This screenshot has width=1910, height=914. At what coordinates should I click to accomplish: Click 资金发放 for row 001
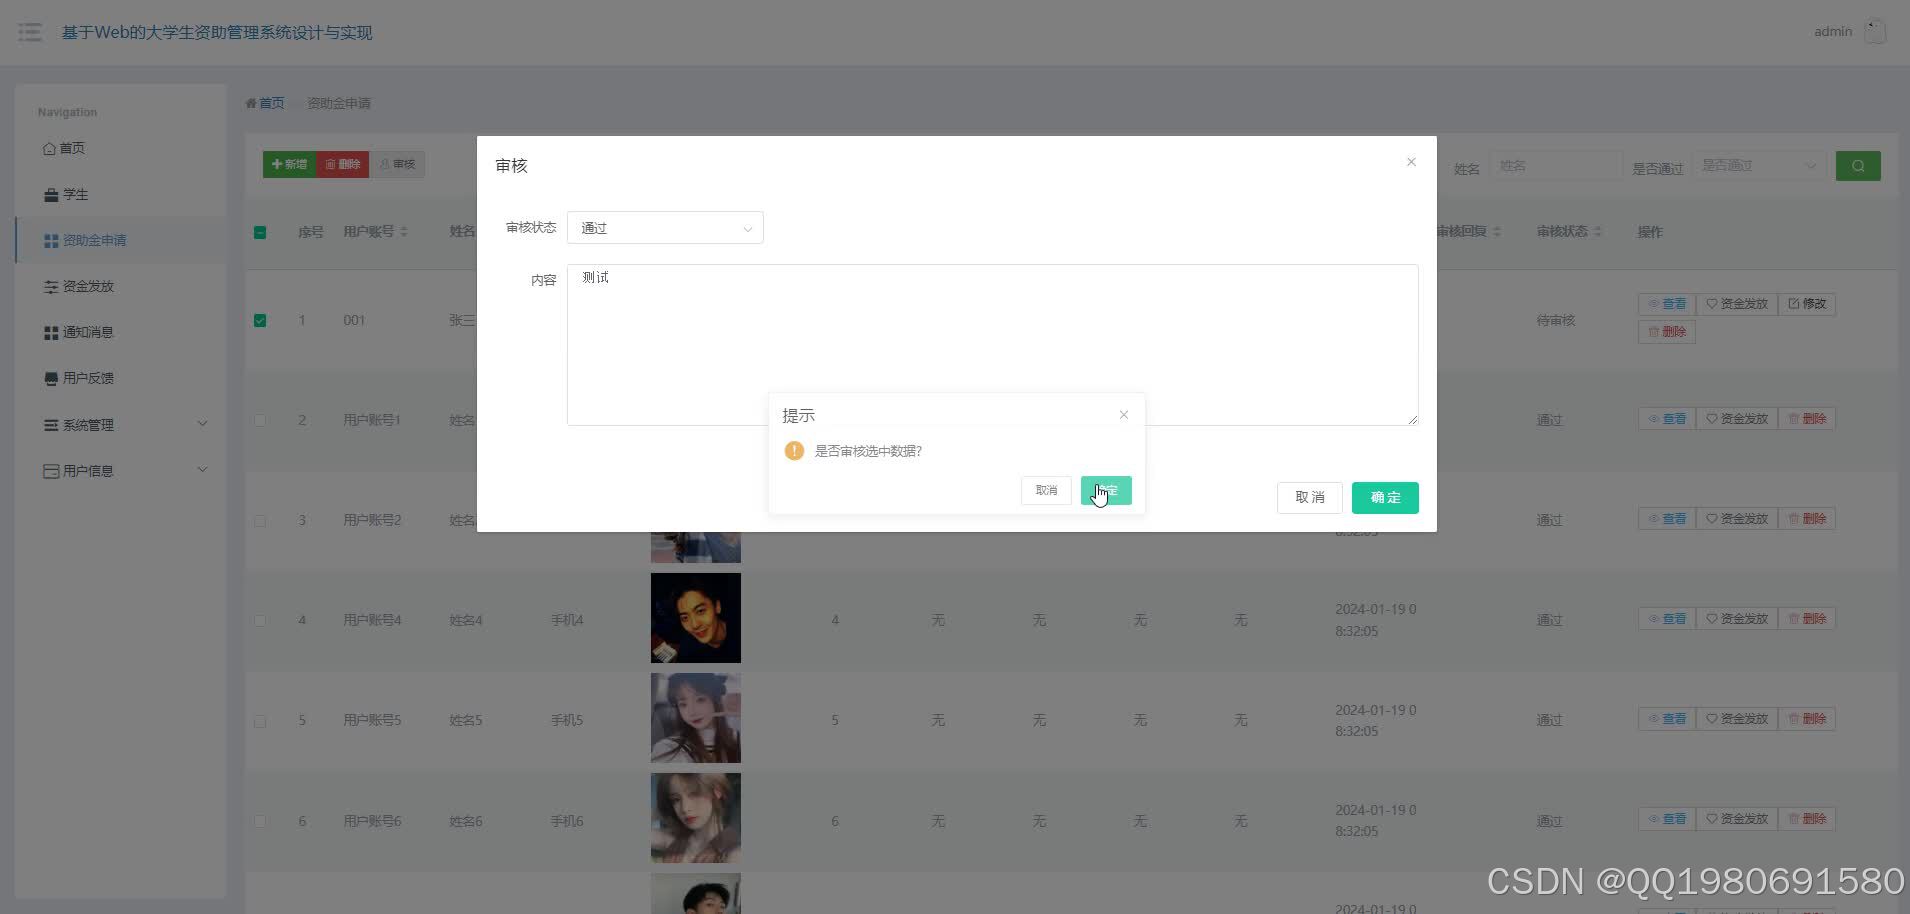[x=1737, y=304]
